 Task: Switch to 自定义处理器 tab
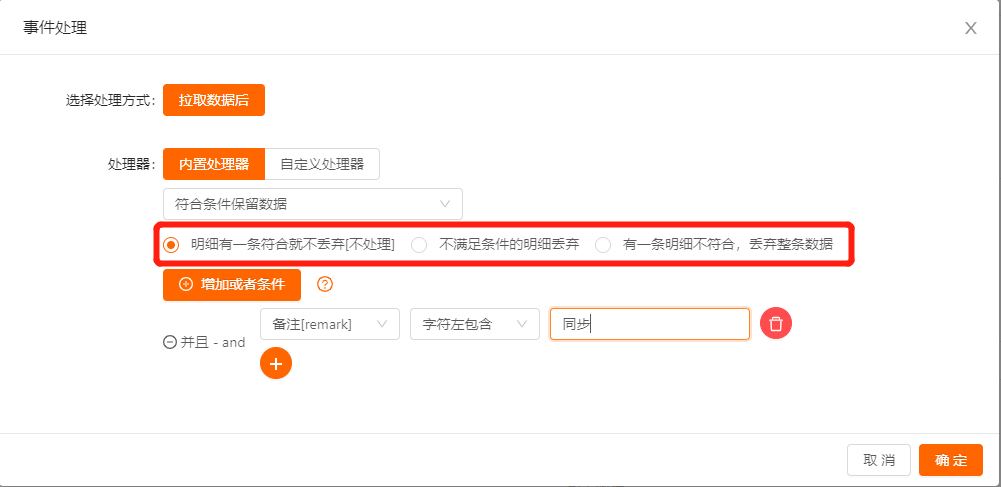(x=322, y=164)
